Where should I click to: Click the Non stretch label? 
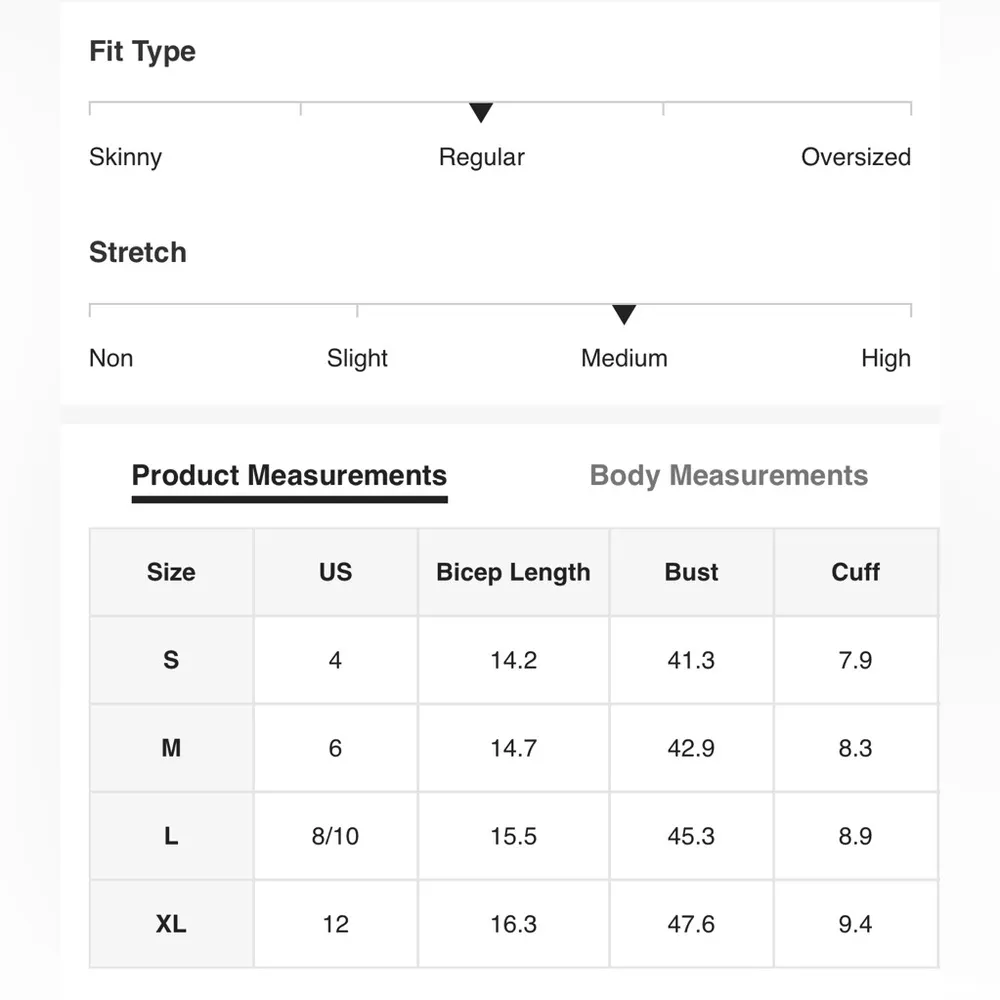pyautogui.click(x=111, y=358)
